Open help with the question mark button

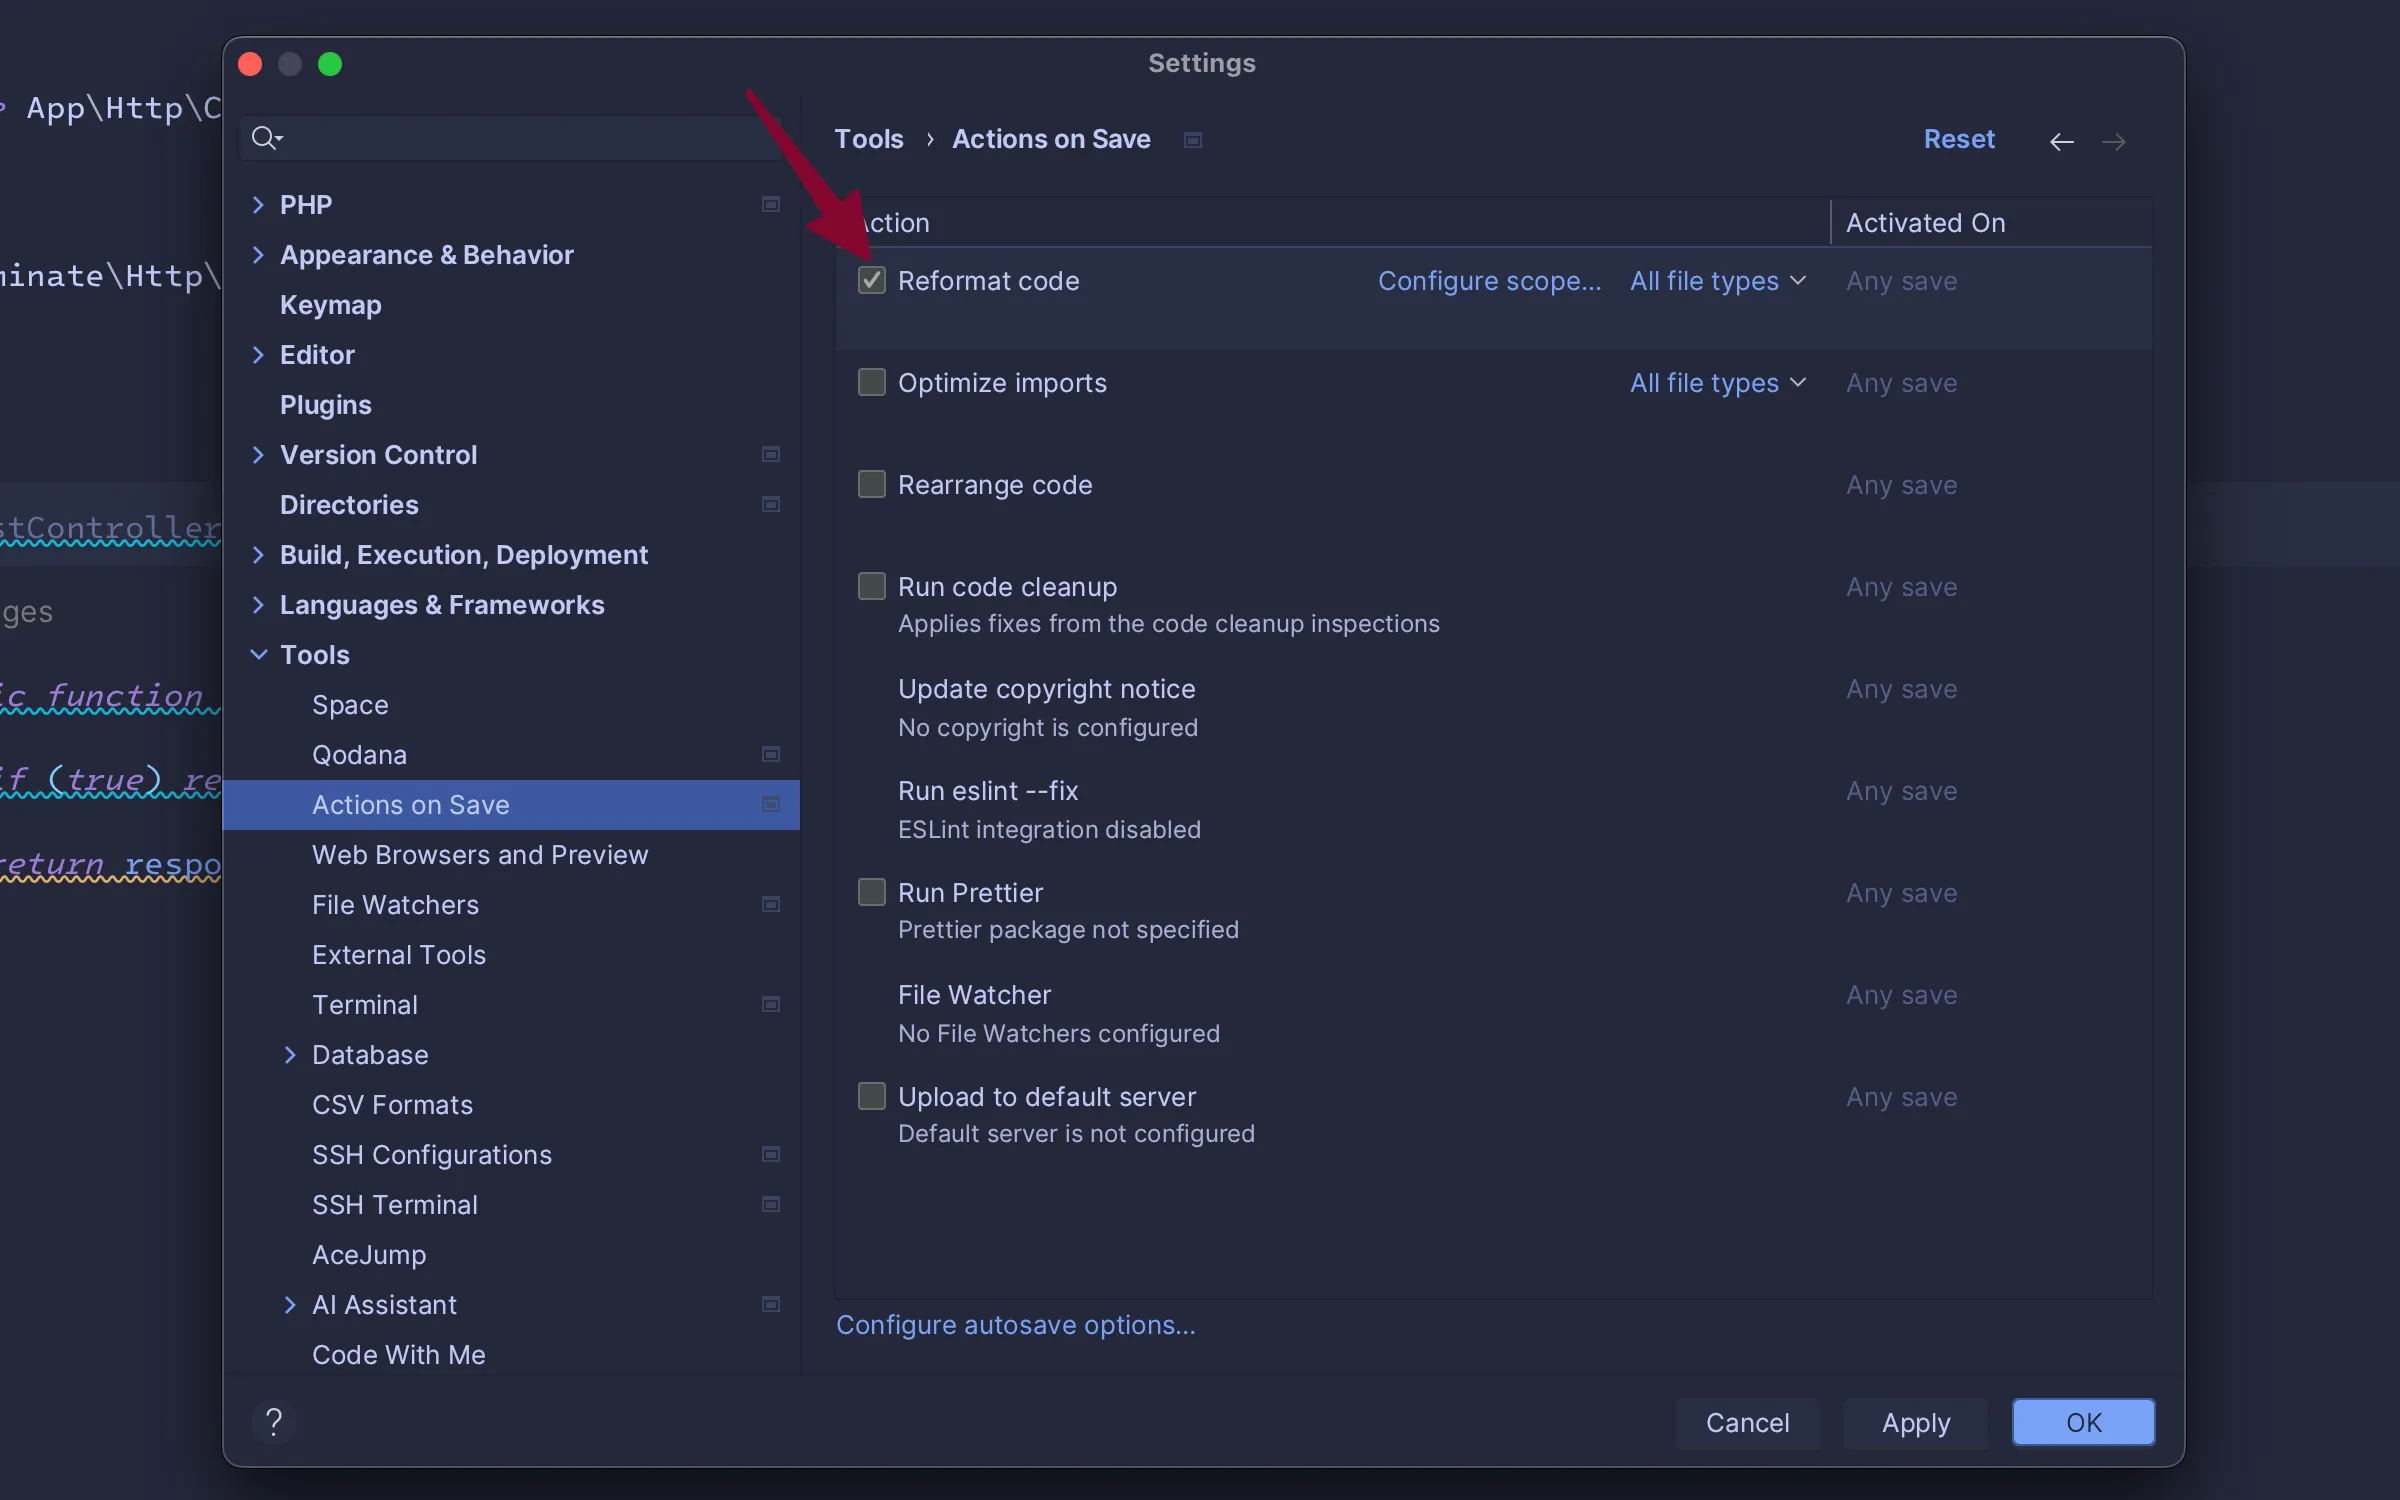274,1421
